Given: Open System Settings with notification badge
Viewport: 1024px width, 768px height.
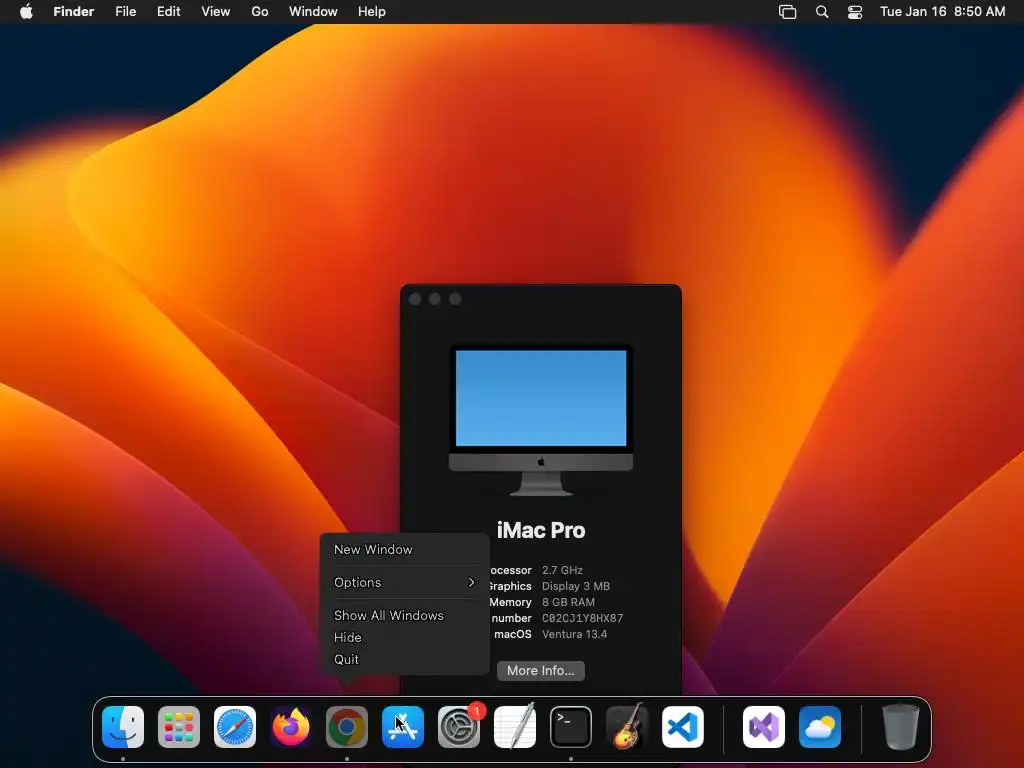Looking at the screenshot, I should (459, 727).
